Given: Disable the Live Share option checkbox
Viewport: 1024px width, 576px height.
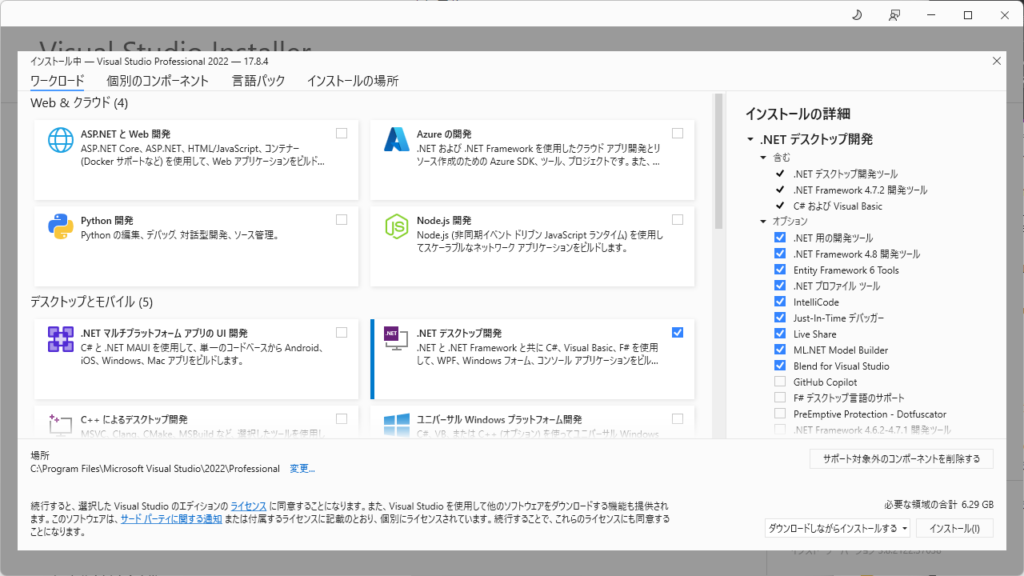Looking at the screenshot, I should pyautogui.click(x=780, y=334).
